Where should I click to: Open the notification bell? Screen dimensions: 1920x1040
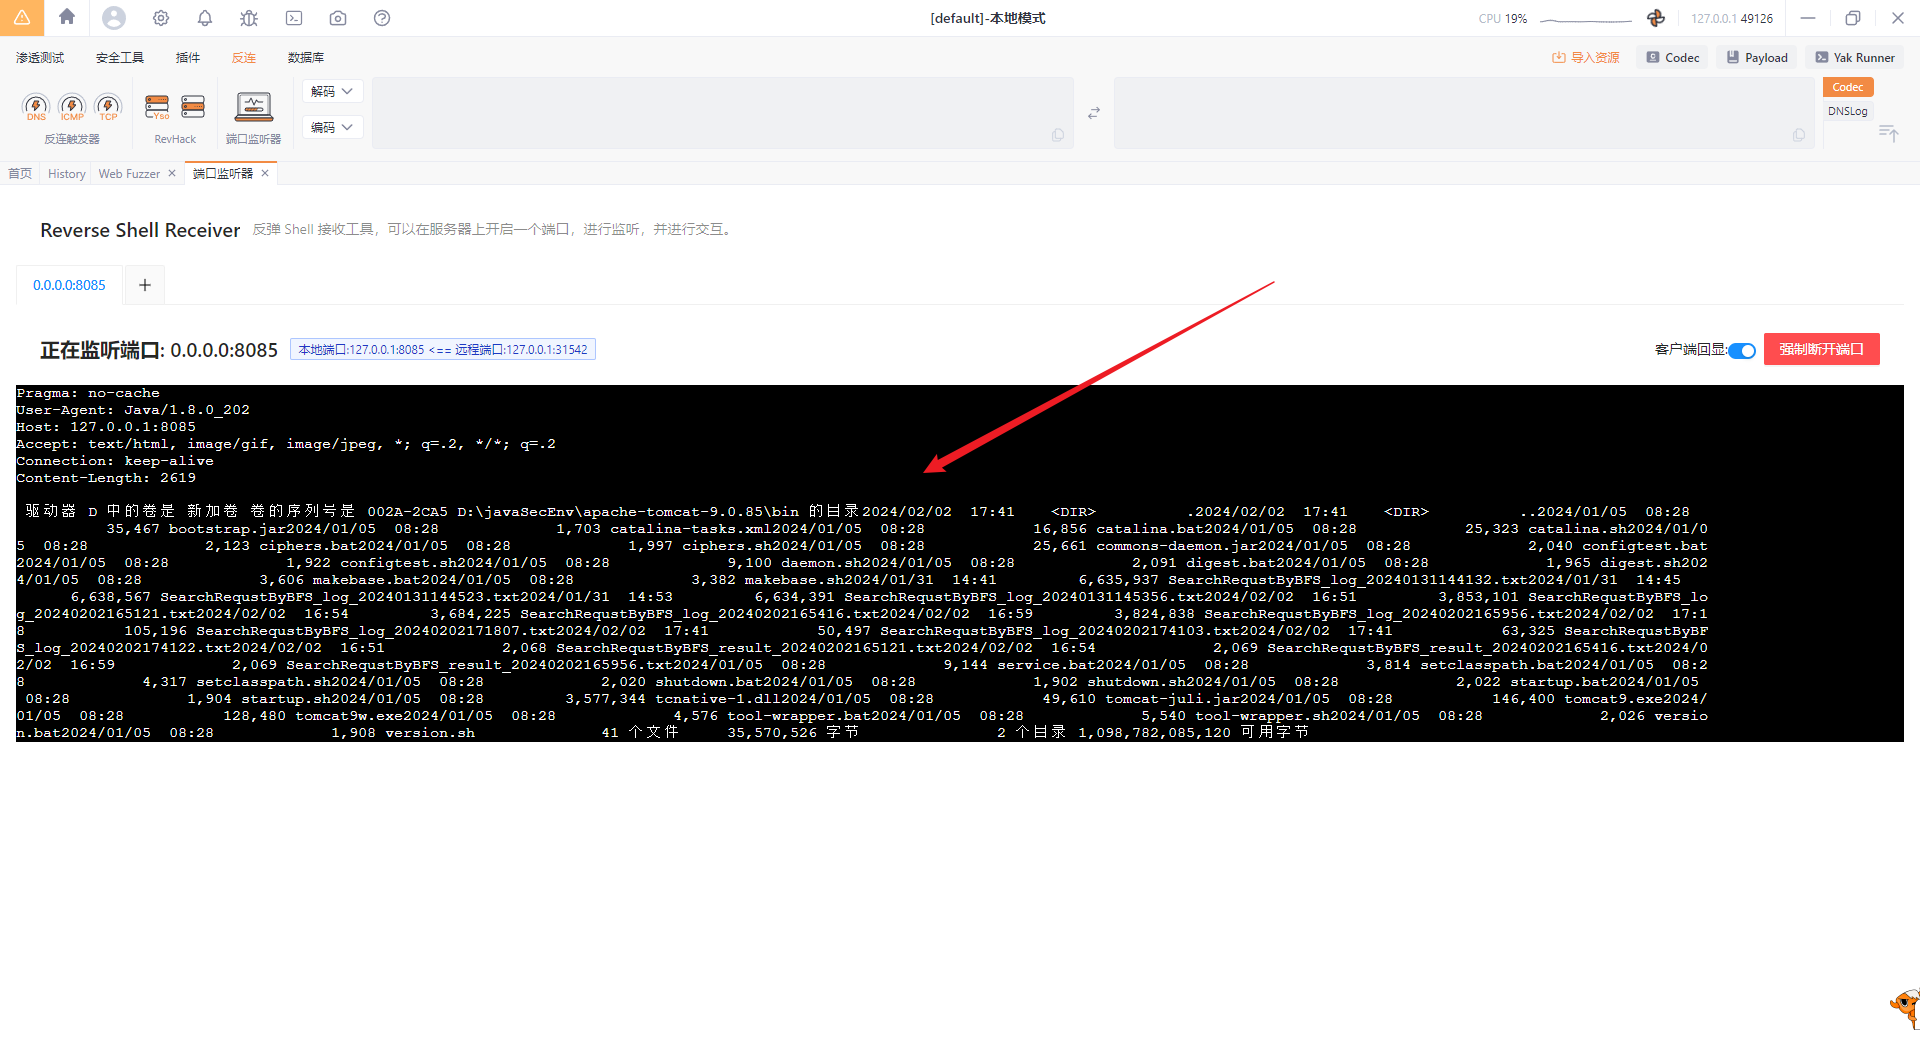coord(205,18)
